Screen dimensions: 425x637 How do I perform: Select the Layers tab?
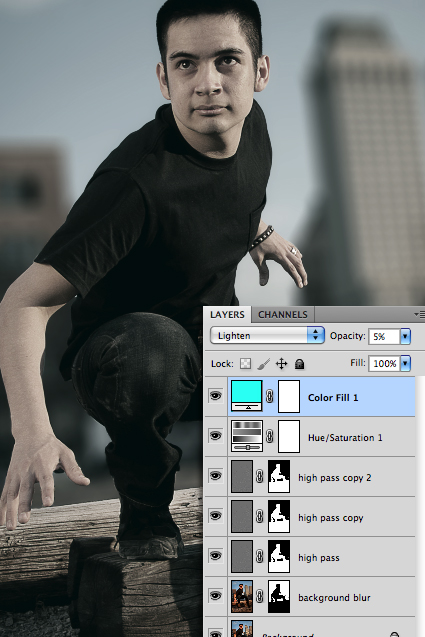227,314
